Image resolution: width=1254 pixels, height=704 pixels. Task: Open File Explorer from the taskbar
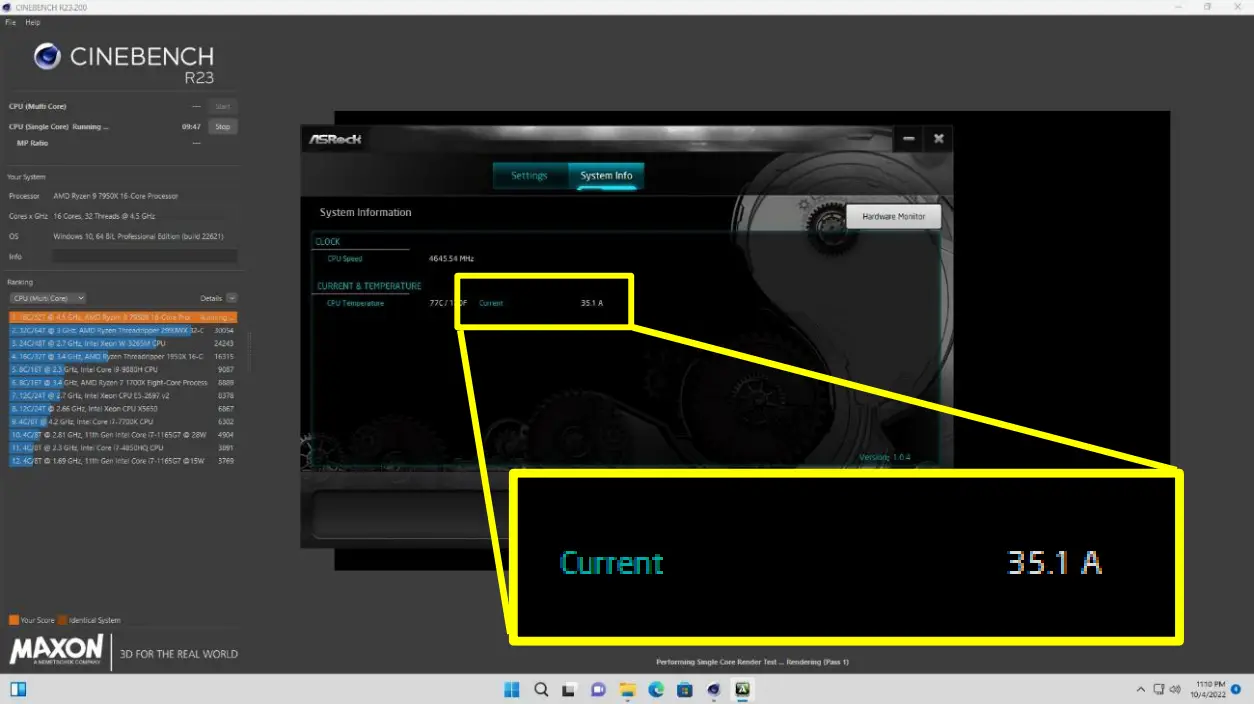point(627,690)
